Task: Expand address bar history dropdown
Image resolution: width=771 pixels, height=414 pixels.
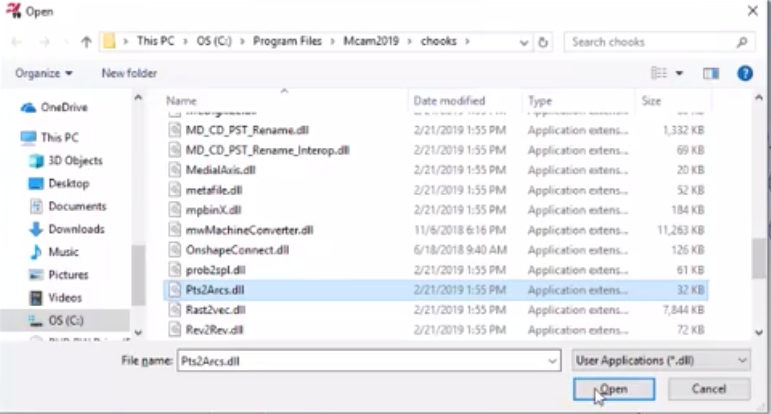Action: 524,43
